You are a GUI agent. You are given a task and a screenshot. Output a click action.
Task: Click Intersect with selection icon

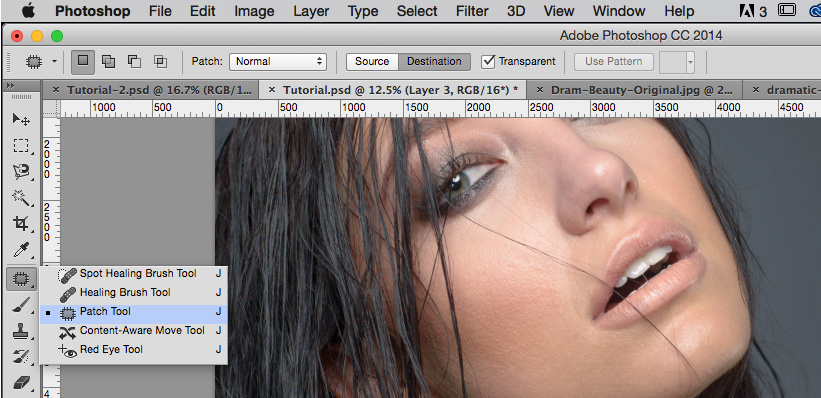(x=160, y=61)
